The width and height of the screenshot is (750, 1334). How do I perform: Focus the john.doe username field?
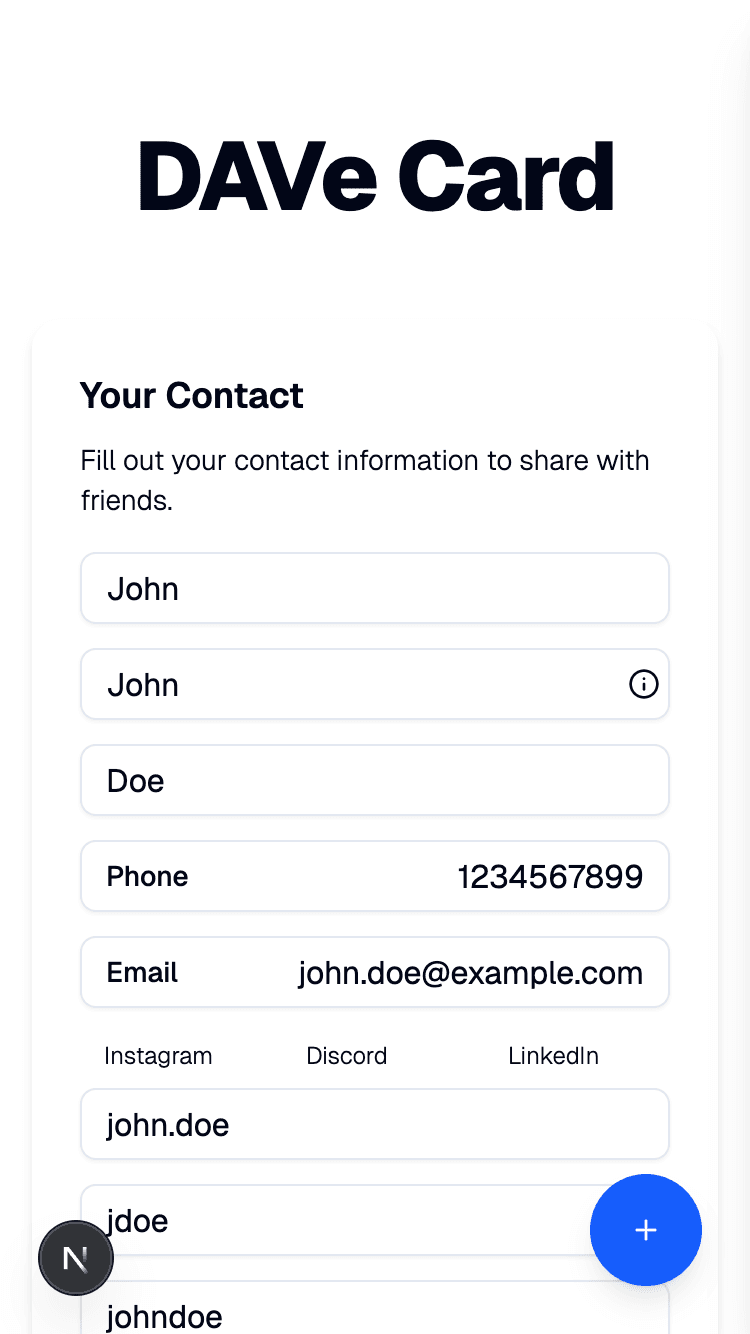(374, 1125)
